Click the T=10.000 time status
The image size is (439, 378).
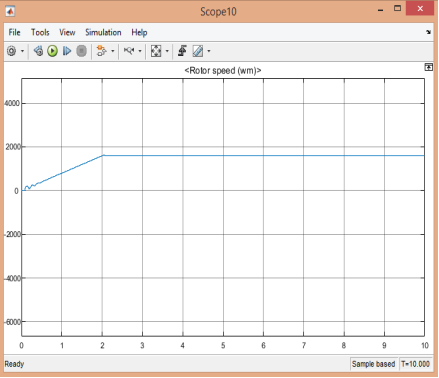tap(415, 364)
